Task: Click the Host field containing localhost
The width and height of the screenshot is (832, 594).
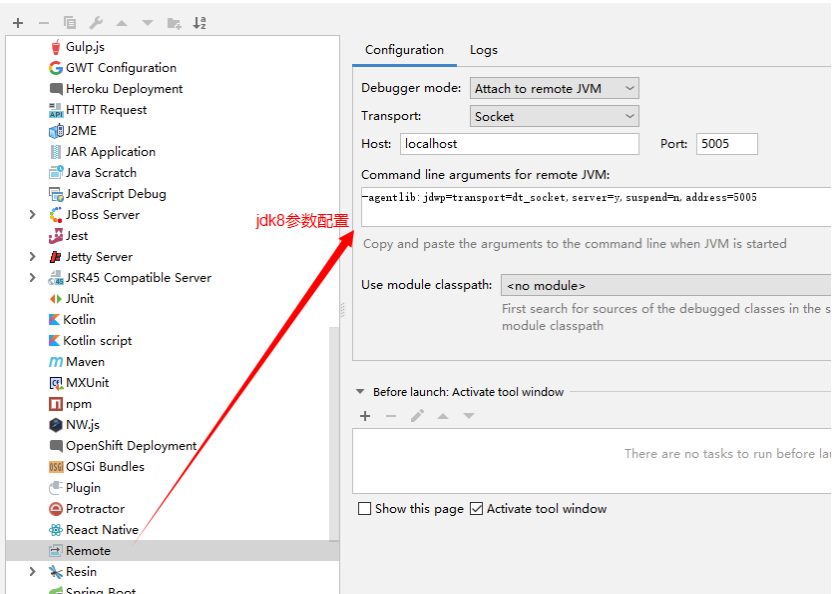Action: coord(519,144)
